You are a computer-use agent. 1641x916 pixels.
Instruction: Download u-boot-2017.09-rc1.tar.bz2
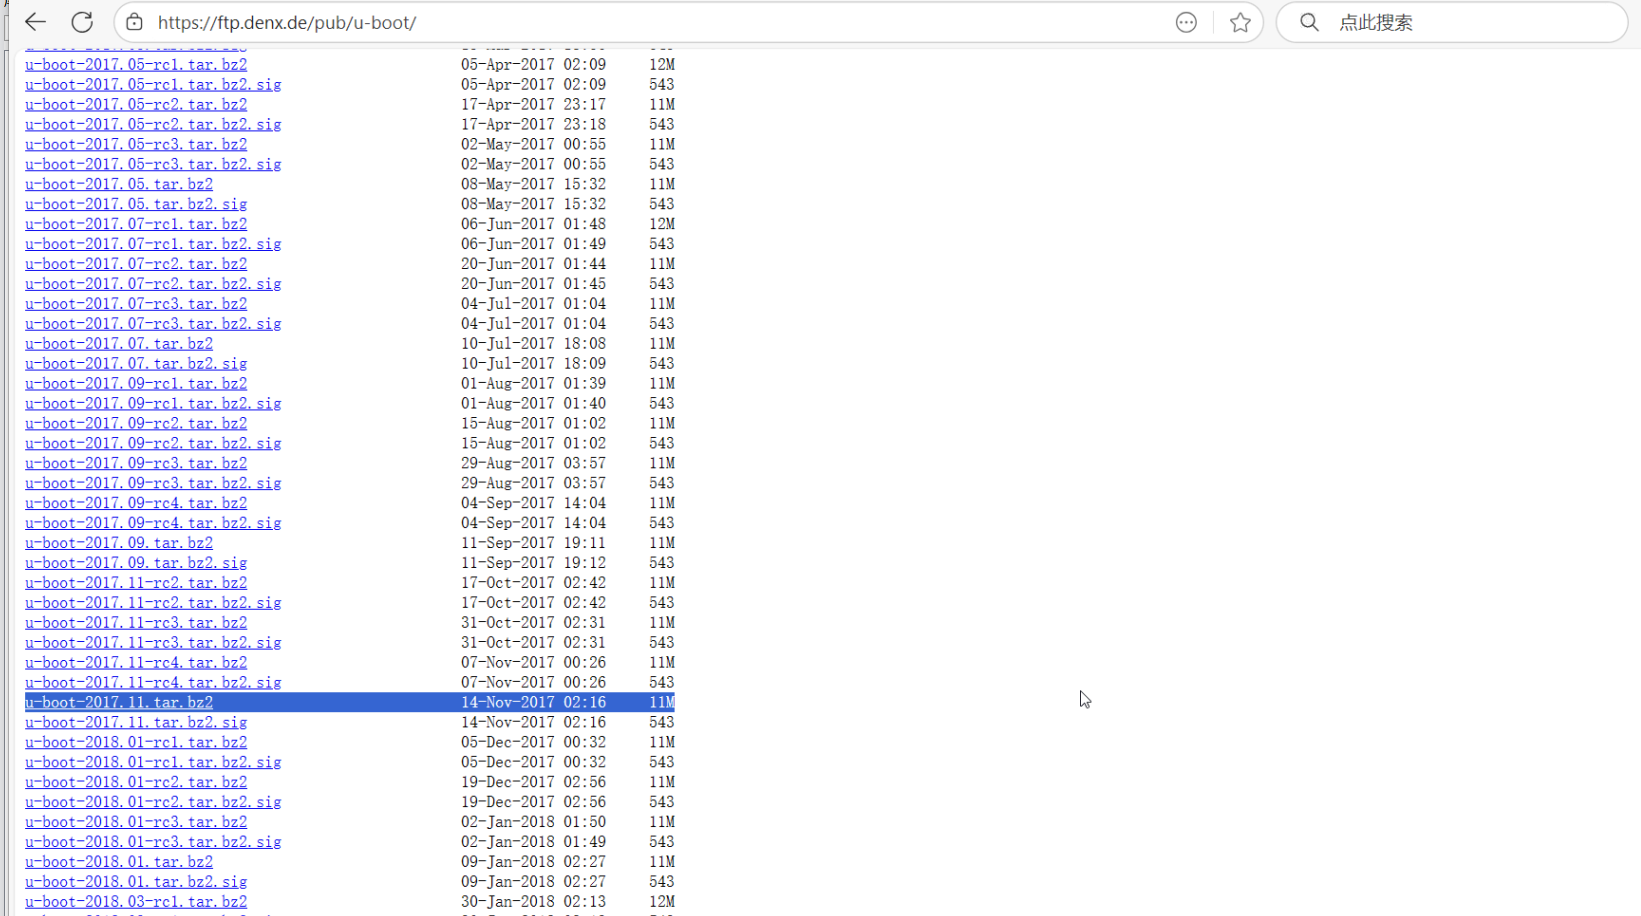[x=136, y=384]
